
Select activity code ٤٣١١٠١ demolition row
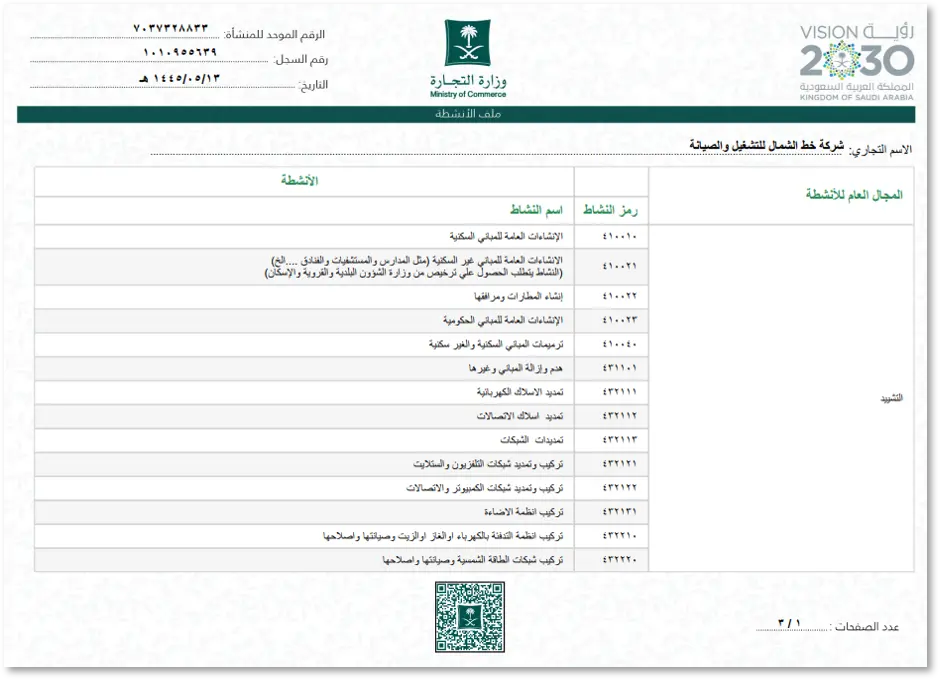(341, 368)
